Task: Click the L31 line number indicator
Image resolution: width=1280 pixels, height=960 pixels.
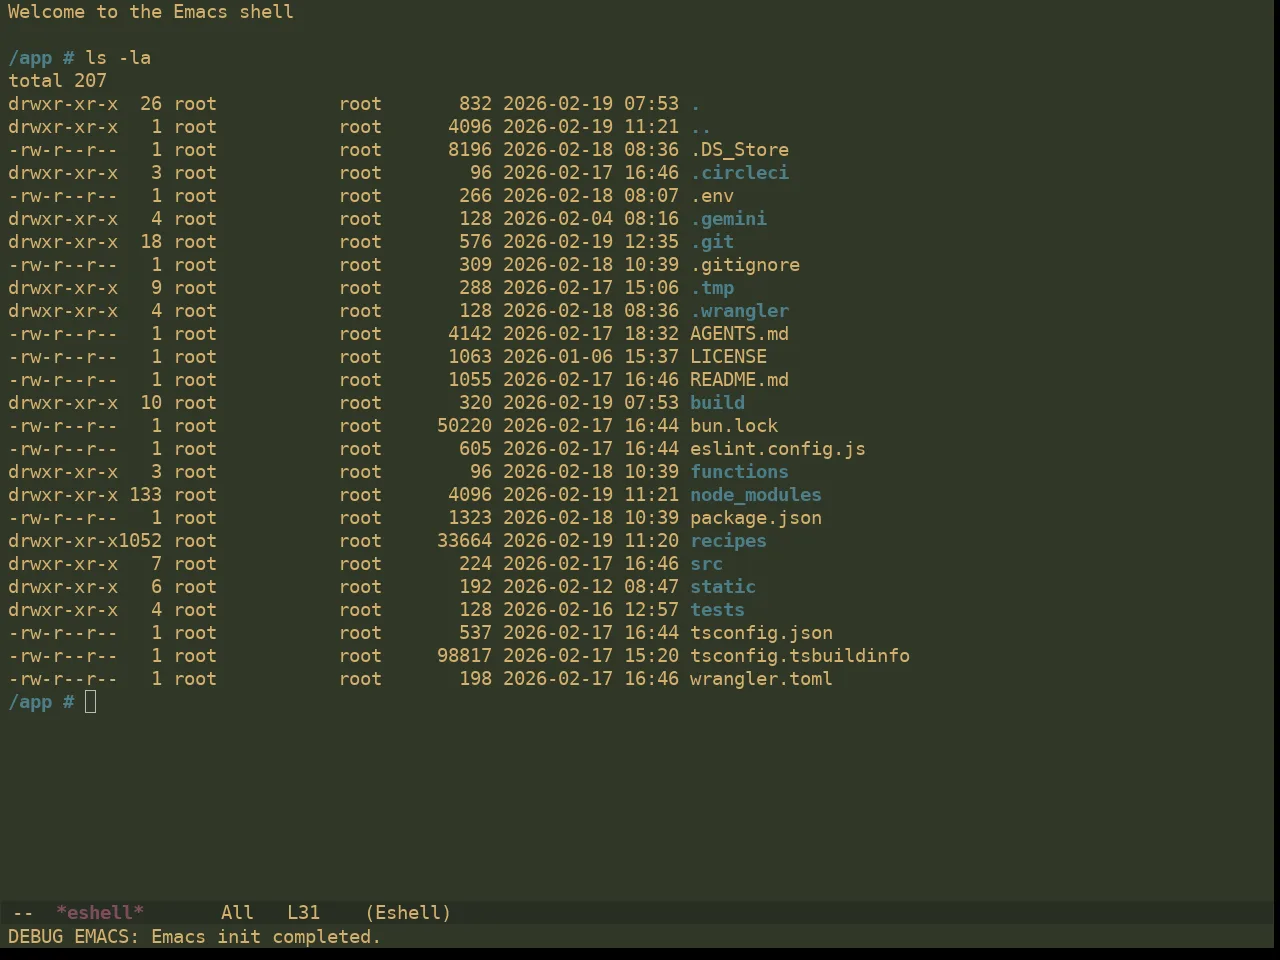Action: point(303,912)
